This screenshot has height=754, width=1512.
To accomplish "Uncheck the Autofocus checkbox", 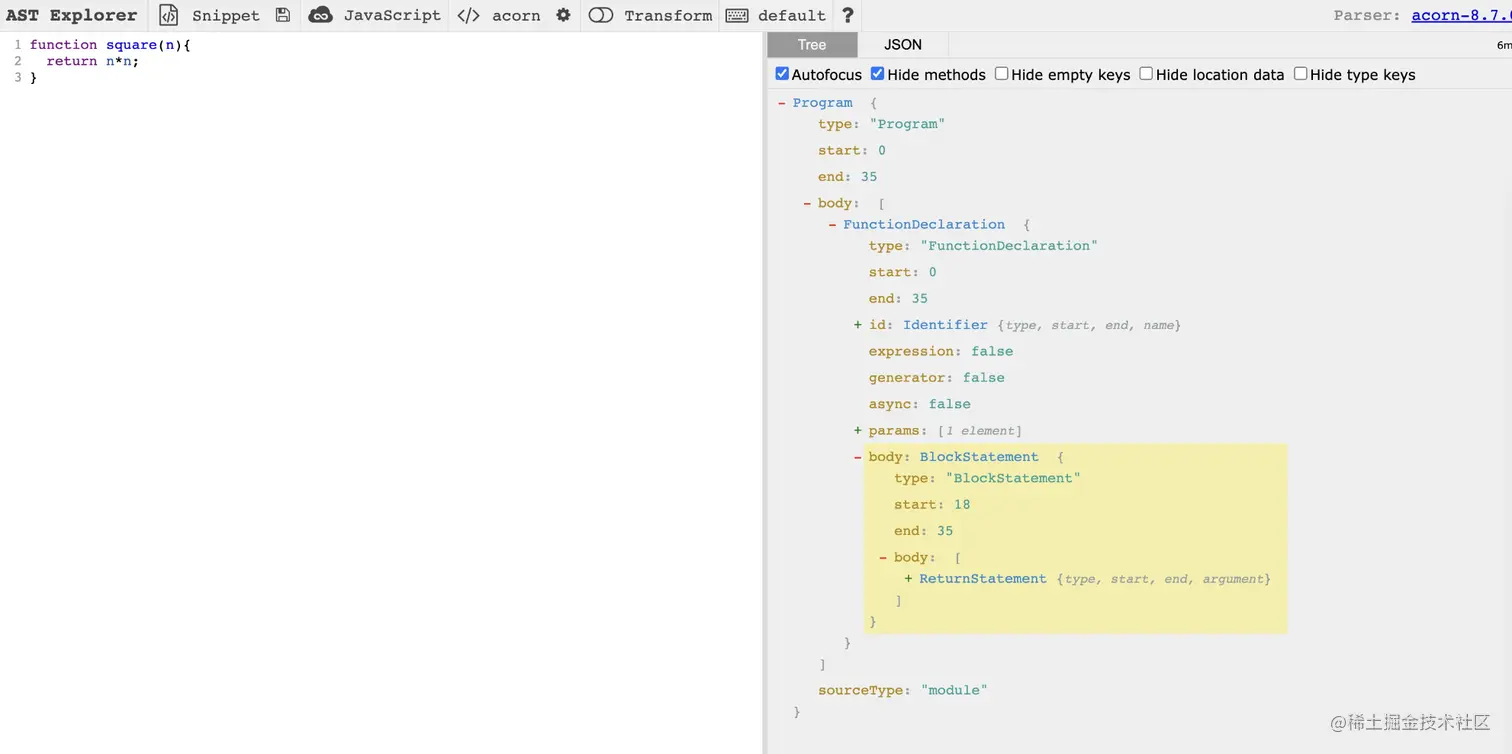I will point(782,74).
